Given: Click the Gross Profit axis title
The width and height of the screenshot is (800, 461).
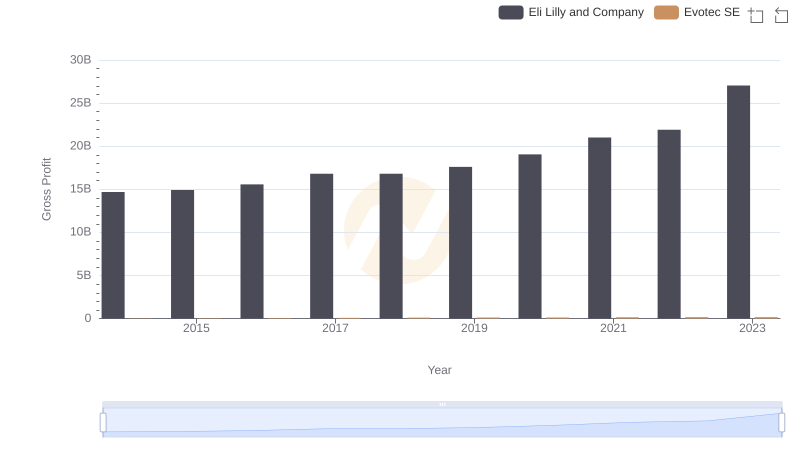Looking at the screenshot, I should pyautogui.click(x=46, y=189).
